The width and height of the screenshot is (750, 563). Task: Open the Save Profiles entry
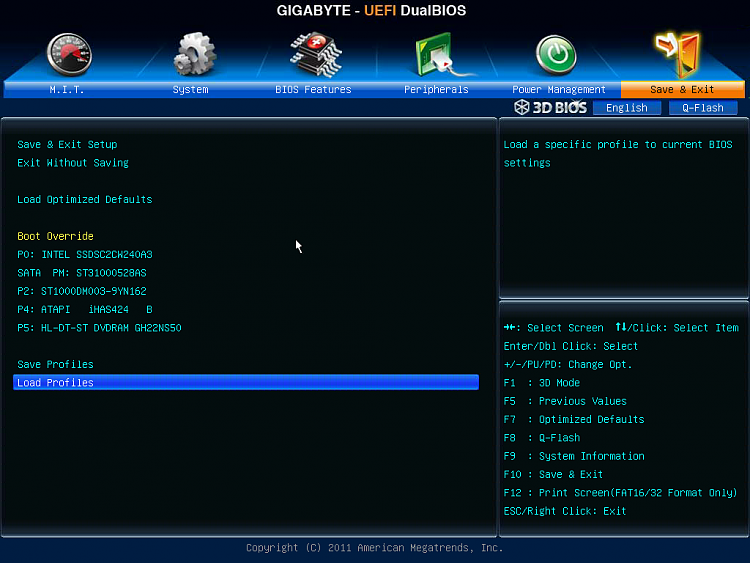(x=55, y=364)
